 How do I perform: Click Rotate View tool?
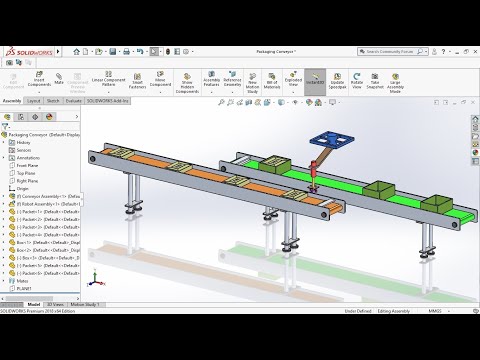pyautogui.click(x=357, y=81)
